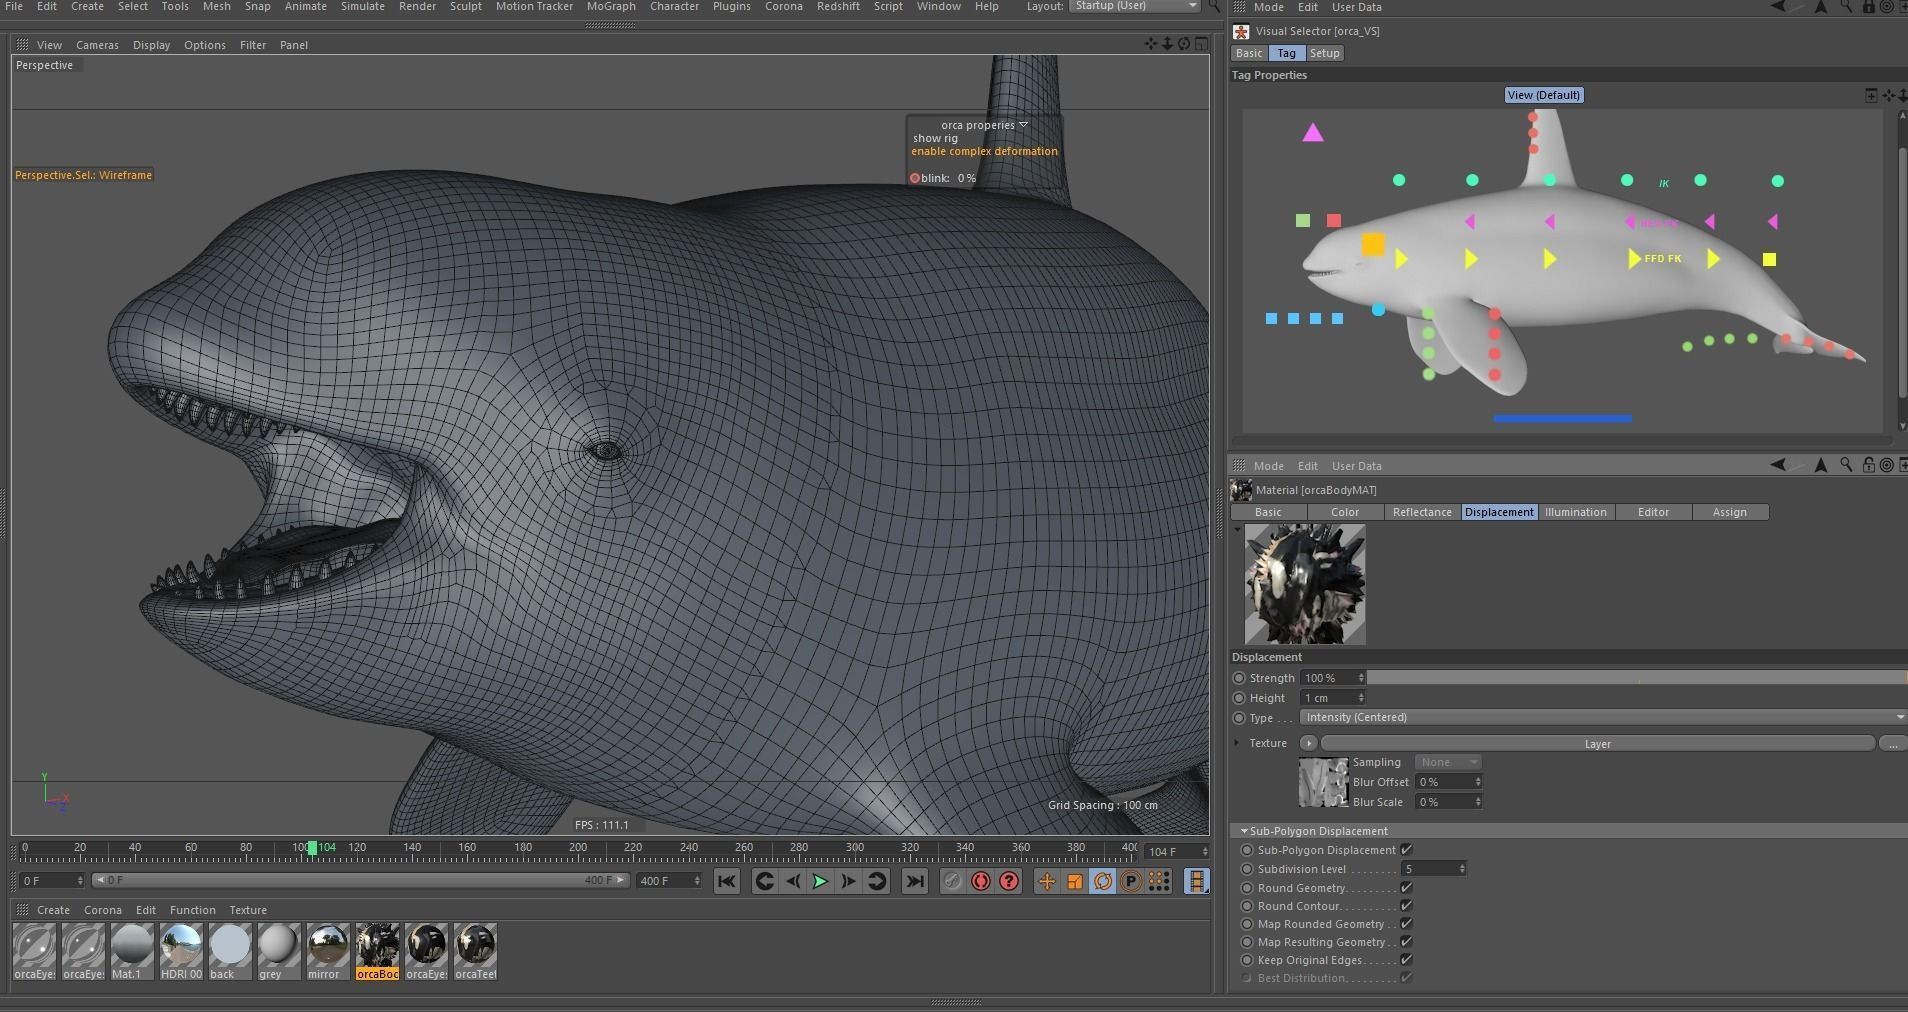Image resolution: width=1908 pixels, height=1012 pixels.
Task: Toggle position keyframing cross-arrows icon
Action: tap(1046, 881)
